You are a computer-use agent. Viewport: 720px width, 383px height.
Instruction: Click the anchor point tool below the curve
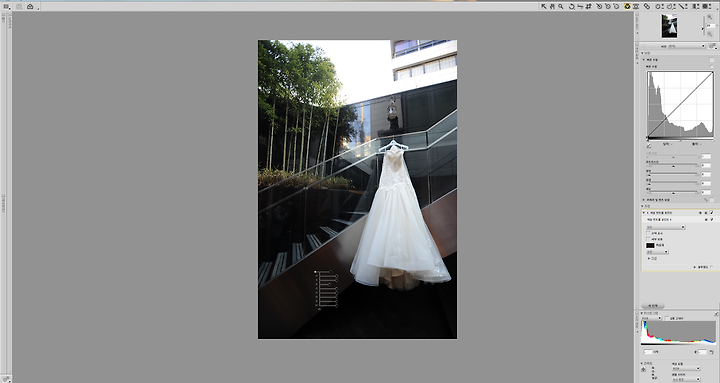pyautogui.click(x=648, y=146)
